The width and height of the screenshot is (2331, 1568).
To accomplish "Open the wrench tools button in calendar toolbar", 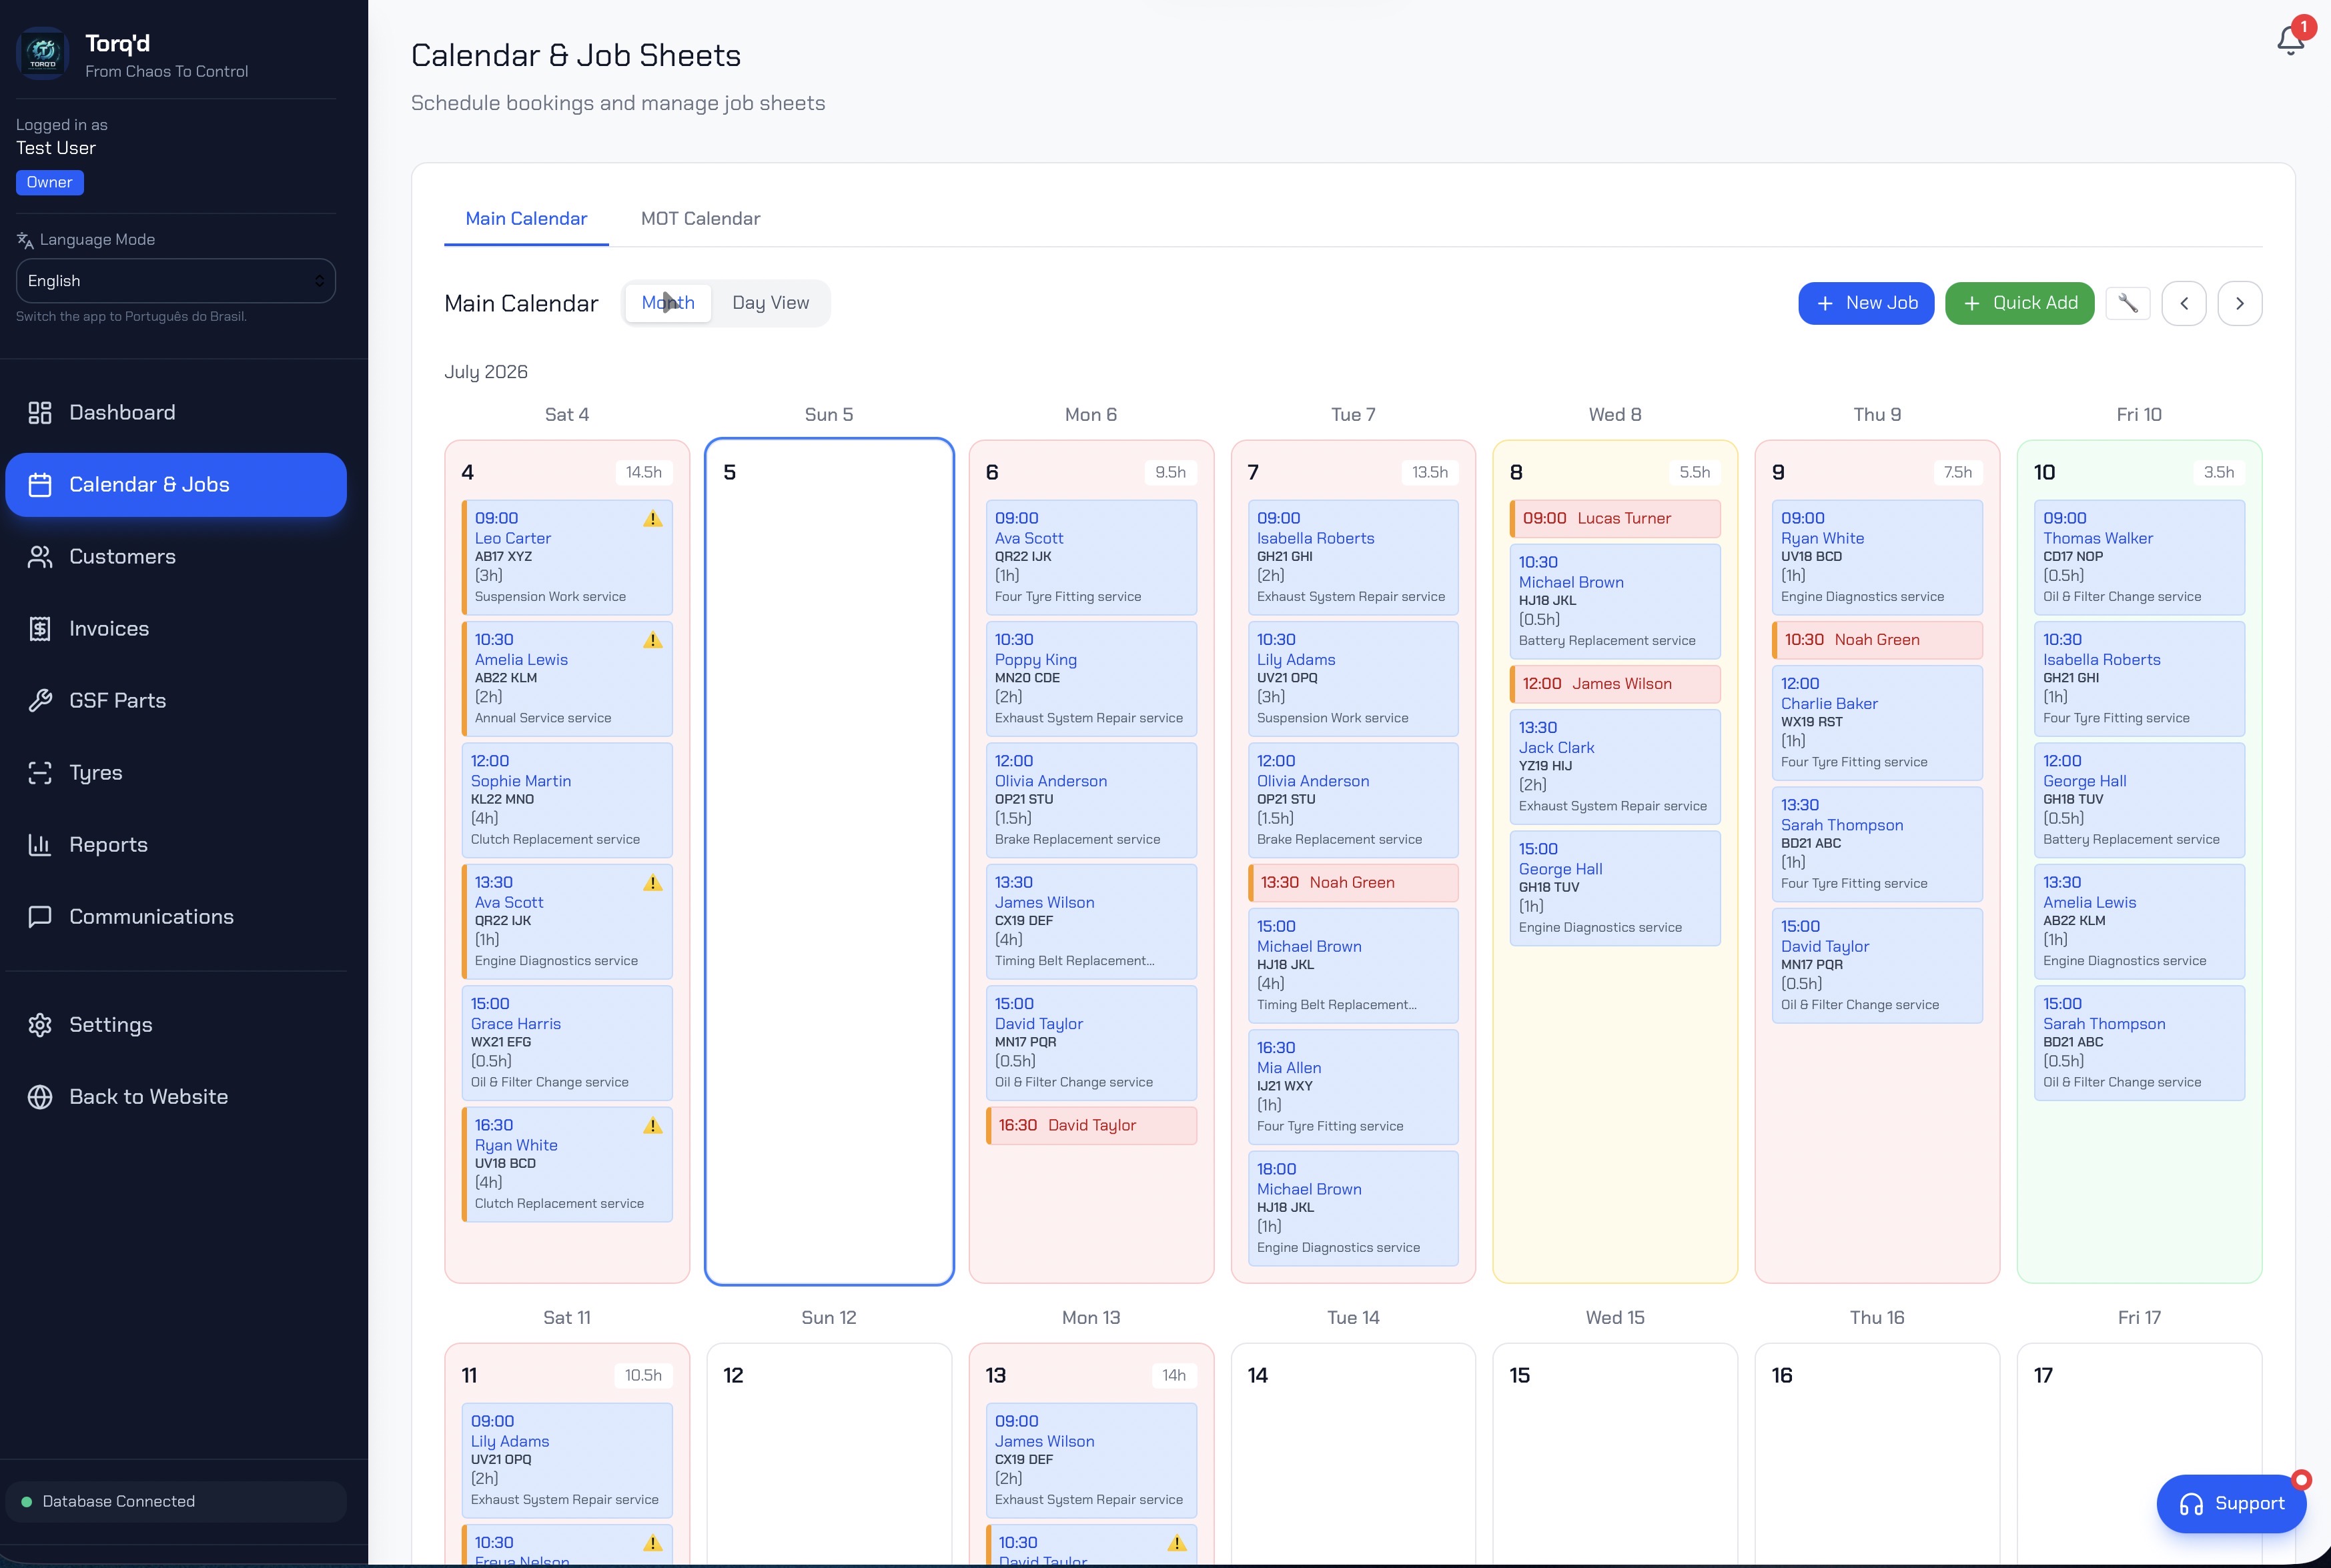I will (x=2127, y=303).
